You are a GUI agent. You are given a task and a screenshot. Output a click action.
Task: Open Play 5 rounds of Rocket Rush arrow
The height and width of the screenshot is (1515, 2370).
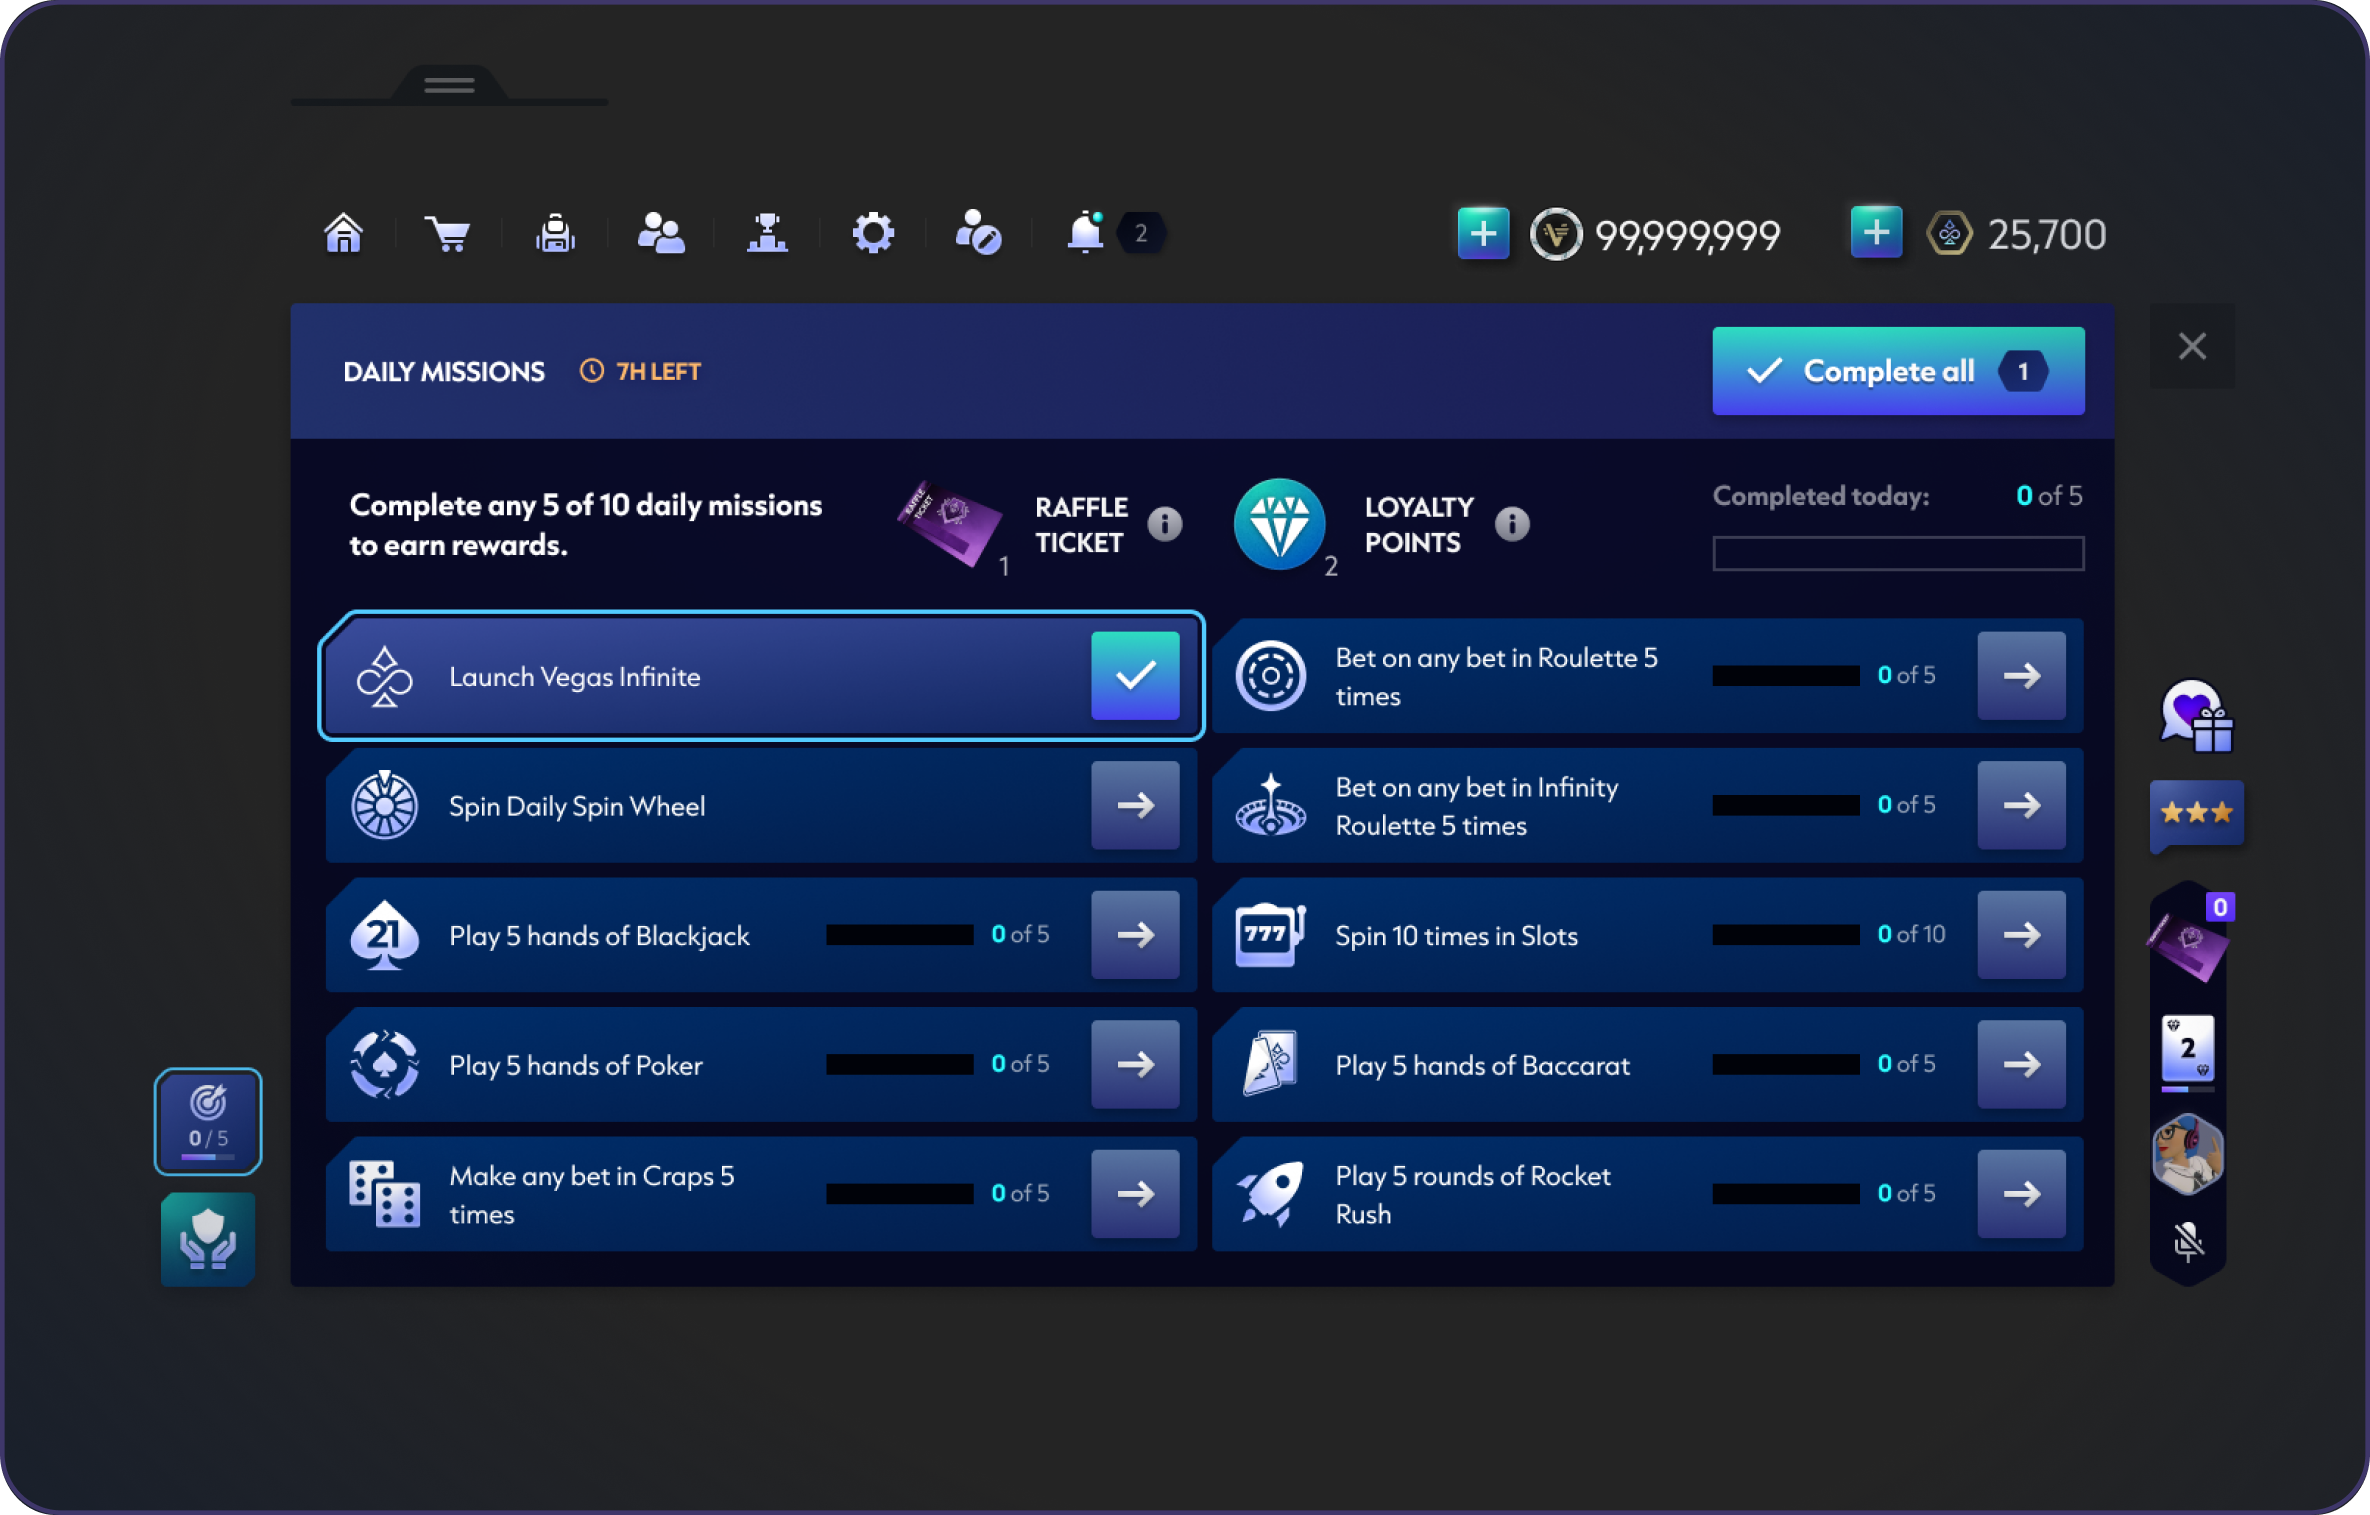(2021, 1194)
